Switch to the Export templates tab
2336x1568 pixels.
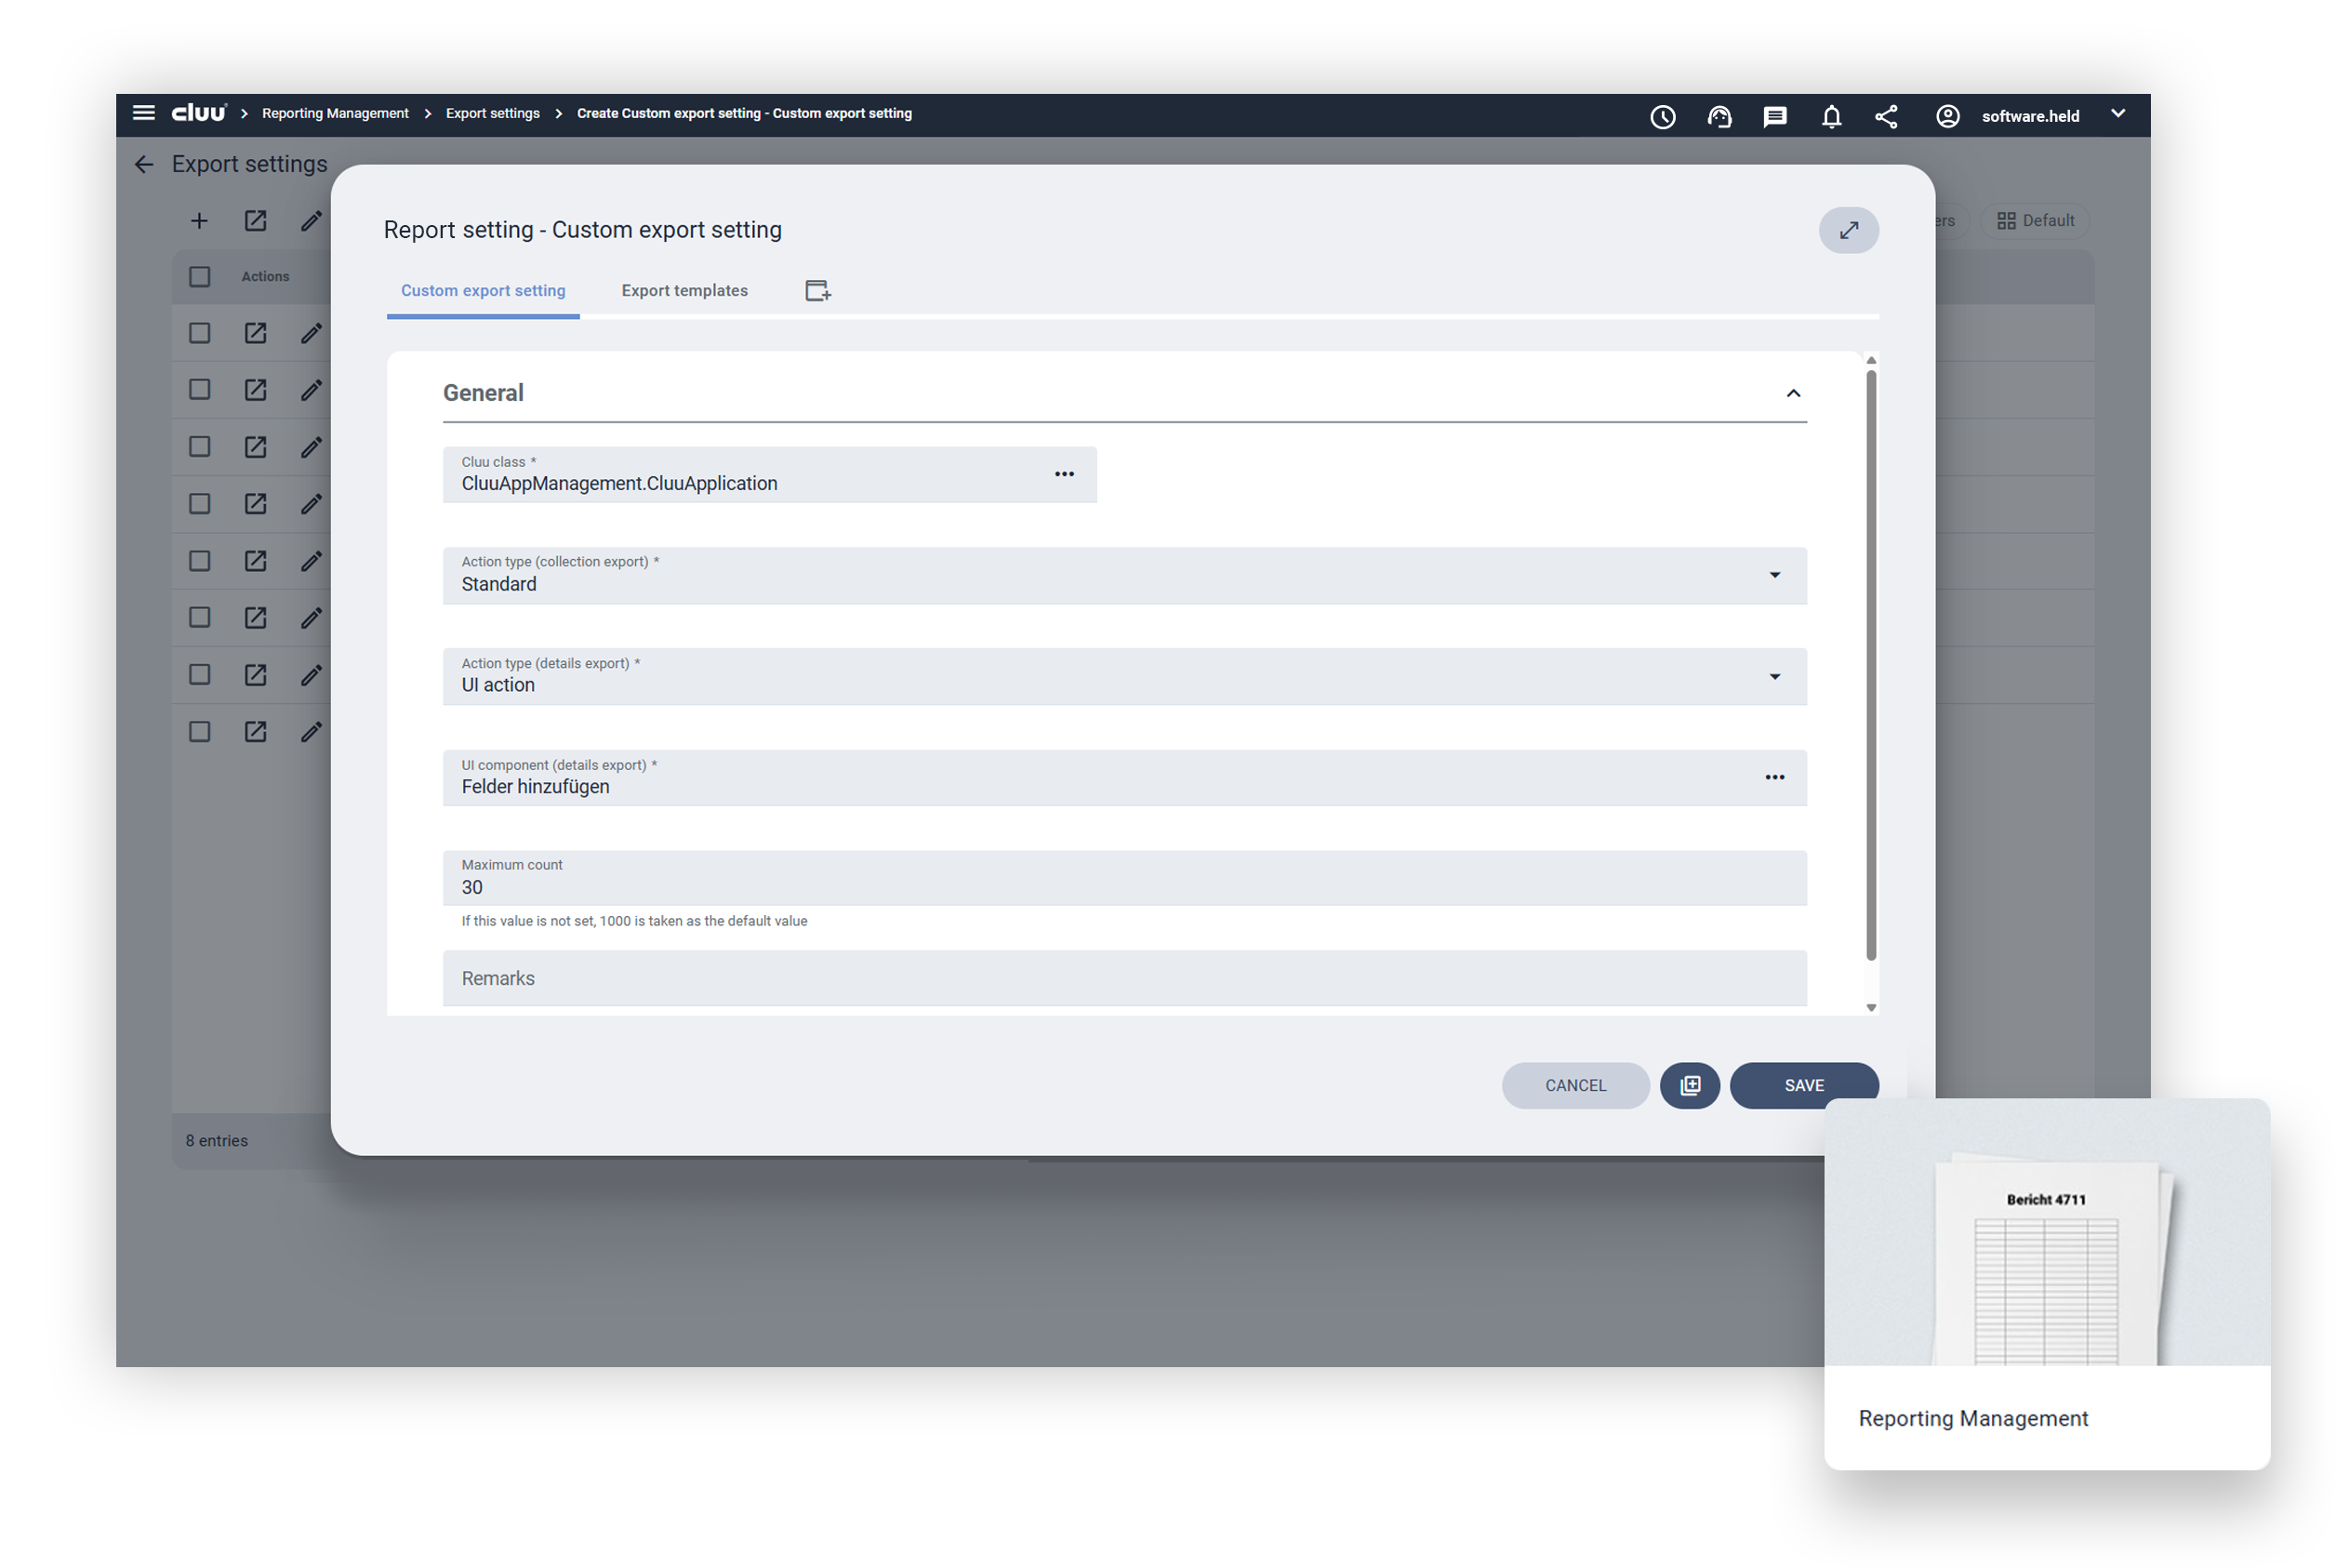[684, 291]
